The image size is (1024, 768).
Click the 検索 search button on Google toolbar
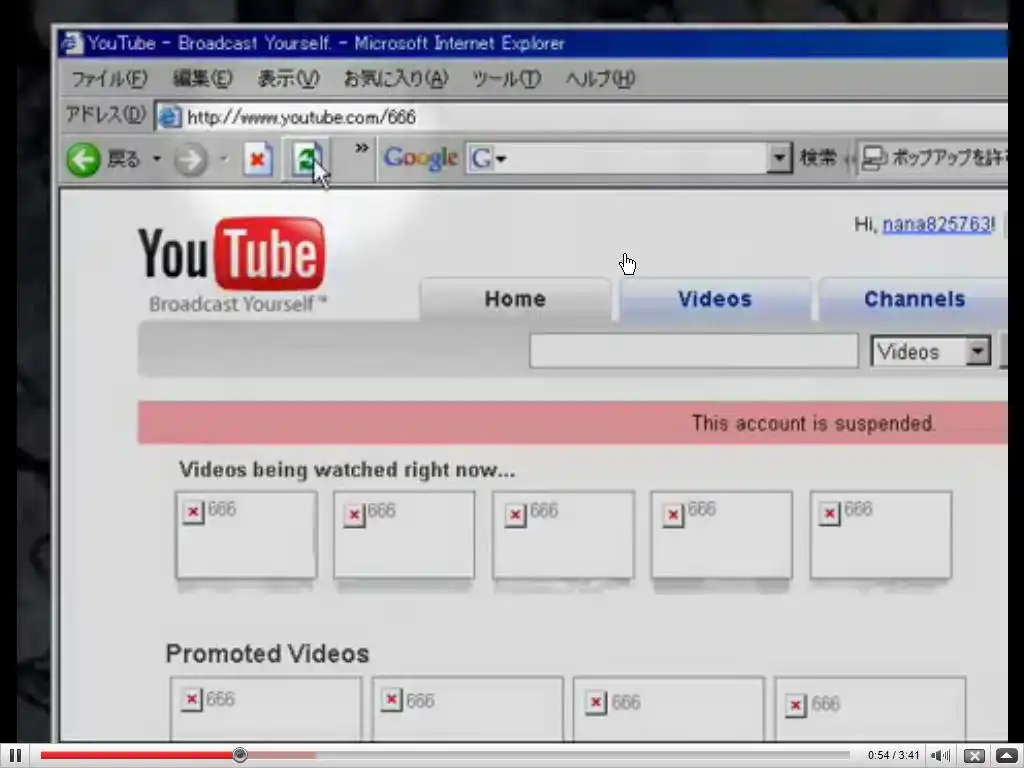(818, 157)
